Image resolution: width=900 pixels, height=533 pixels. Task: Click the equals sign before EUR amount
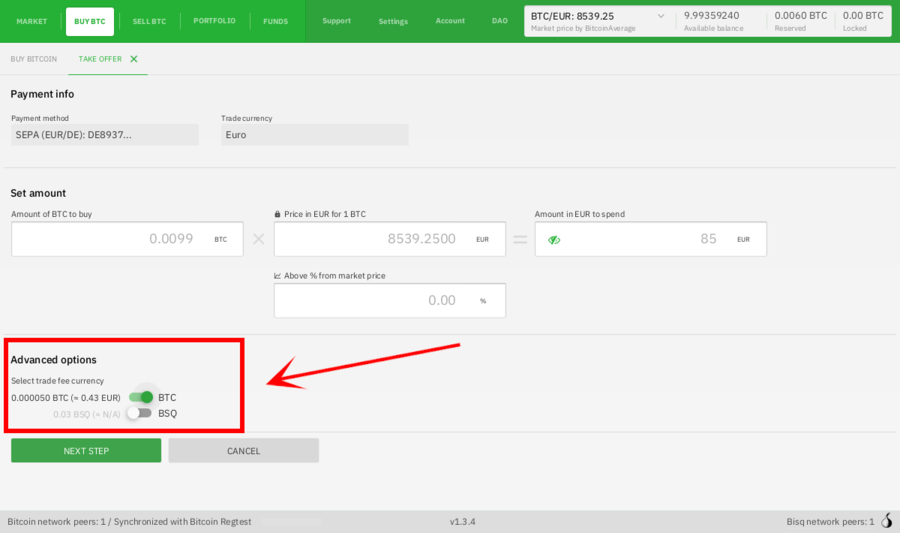coord(520,239)
